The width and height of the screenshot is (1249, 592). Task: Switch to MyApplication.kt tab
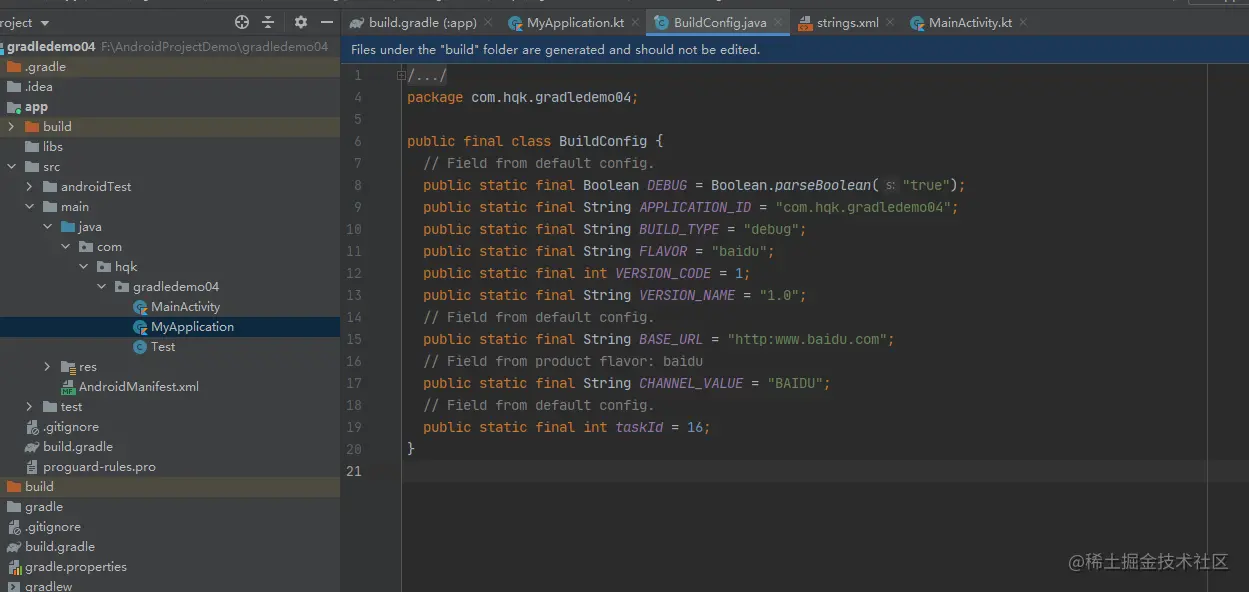[x=568, y=22]
